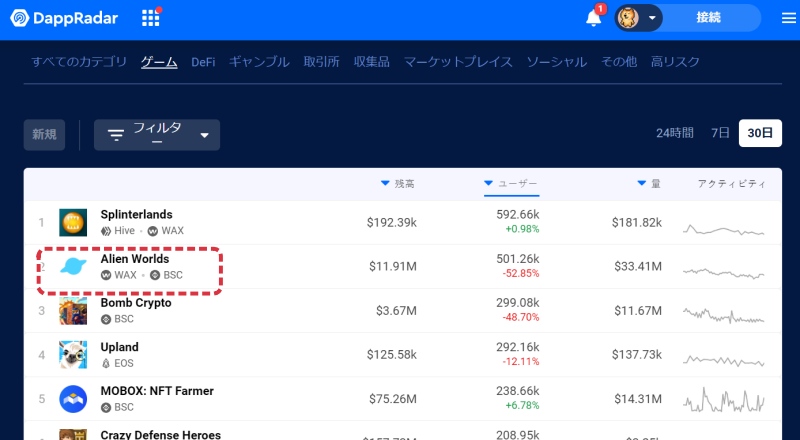Screen dimensions: 800x440
Task: Click the WAX chain icon under Splinterlands
Action: coord(153,231)
